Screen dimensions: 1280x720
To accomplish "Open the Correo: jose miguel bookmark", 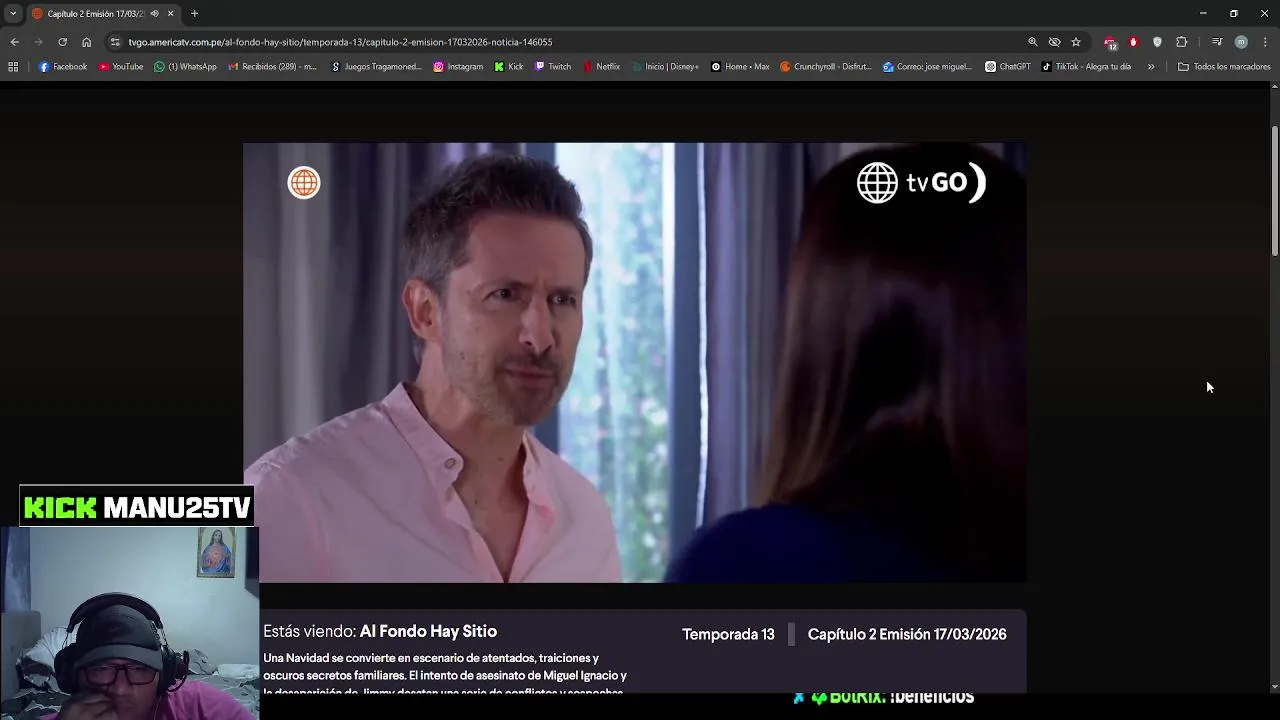I will [x=927, y=67].
